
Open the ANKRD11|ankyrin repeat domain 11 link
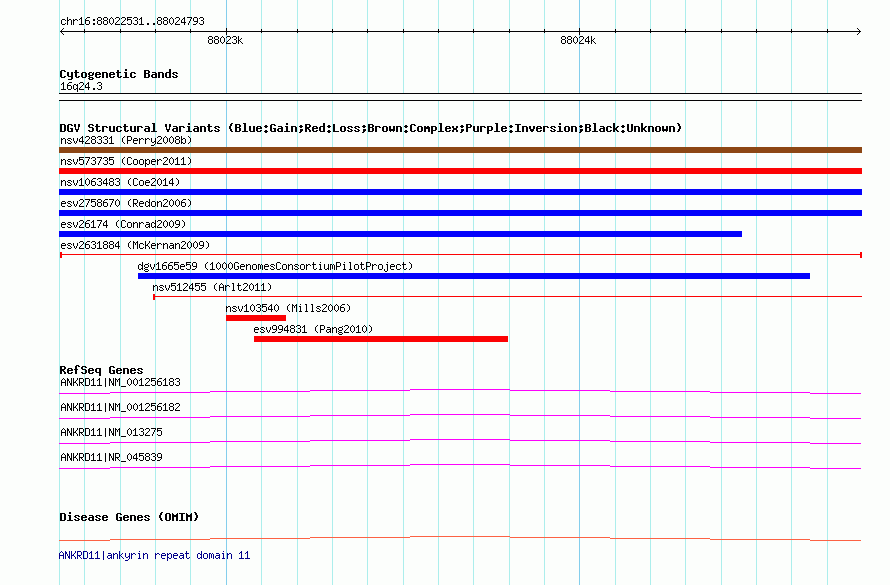[x=154, y=555]
